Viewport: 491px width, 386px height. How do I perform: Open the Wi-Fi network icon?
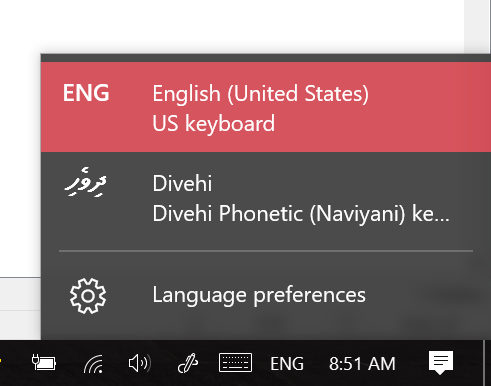tap(93, 364)
